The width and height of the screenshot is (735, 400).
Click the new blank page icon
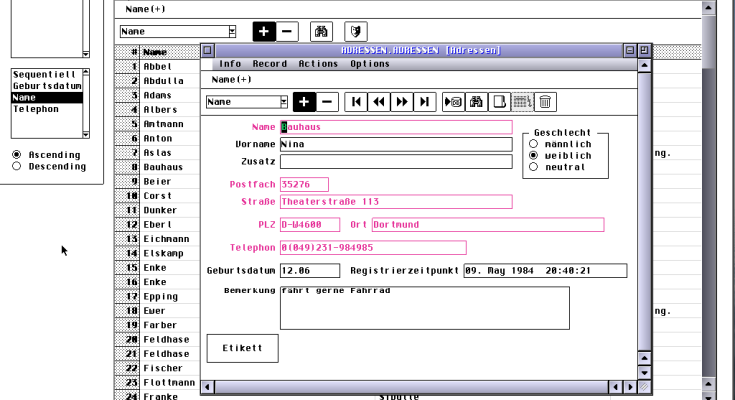[x=499, y=101]
